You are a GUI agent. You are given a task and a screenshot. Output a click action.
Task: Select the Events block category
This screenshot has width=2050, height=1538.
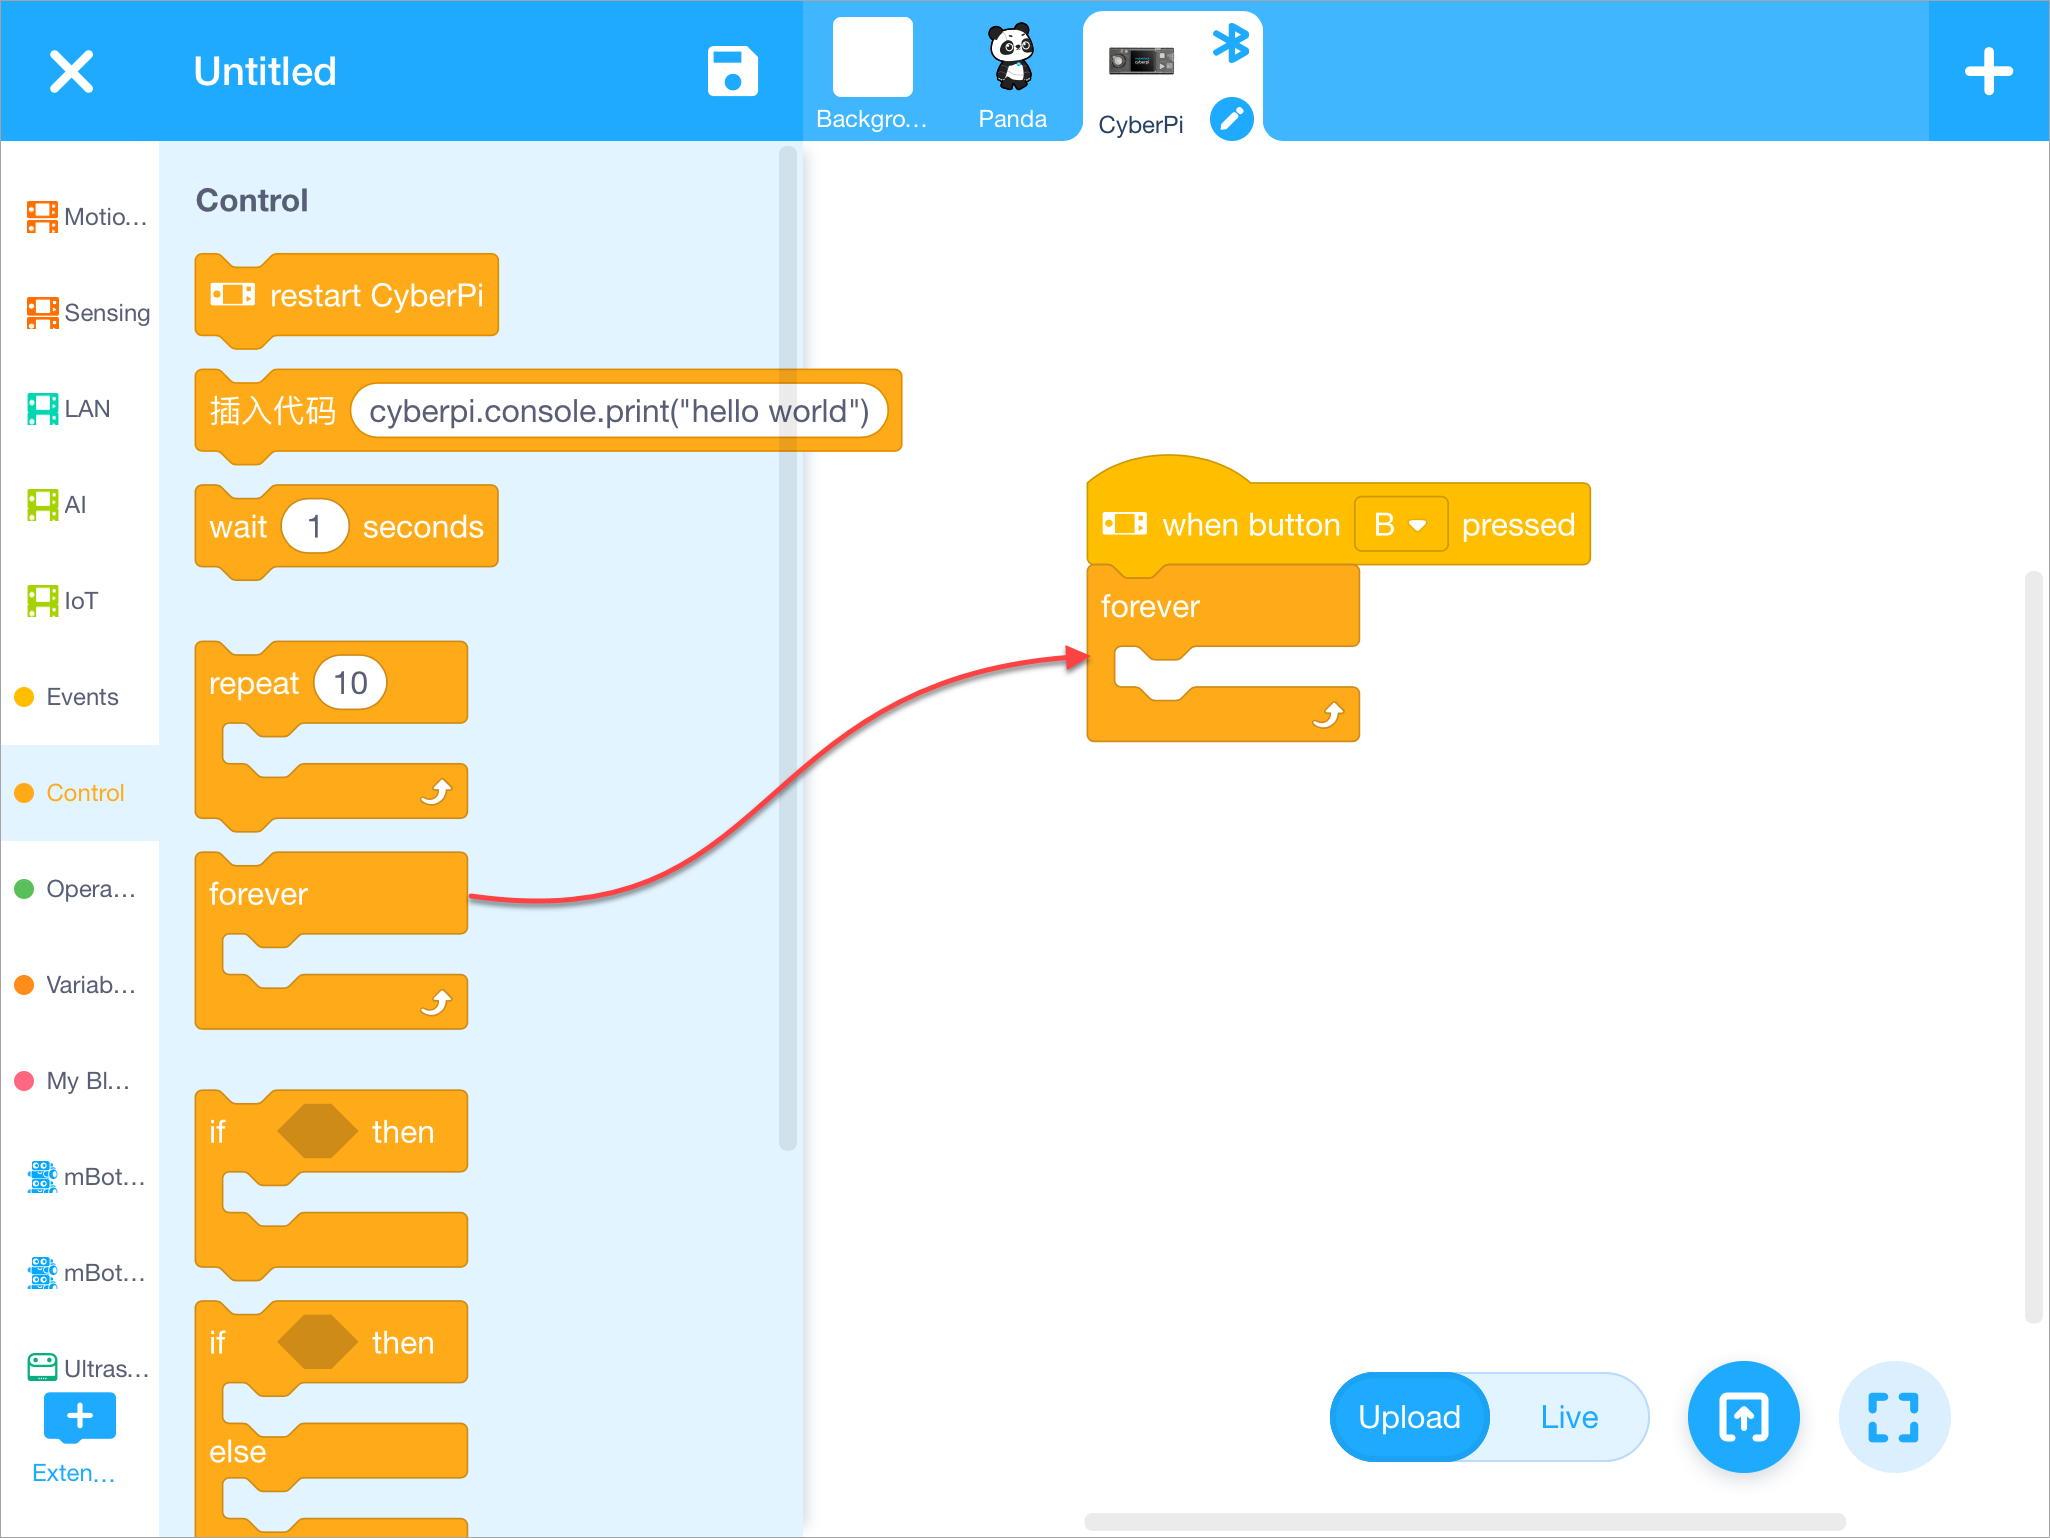pyautogui.click(x=81, y=697)
